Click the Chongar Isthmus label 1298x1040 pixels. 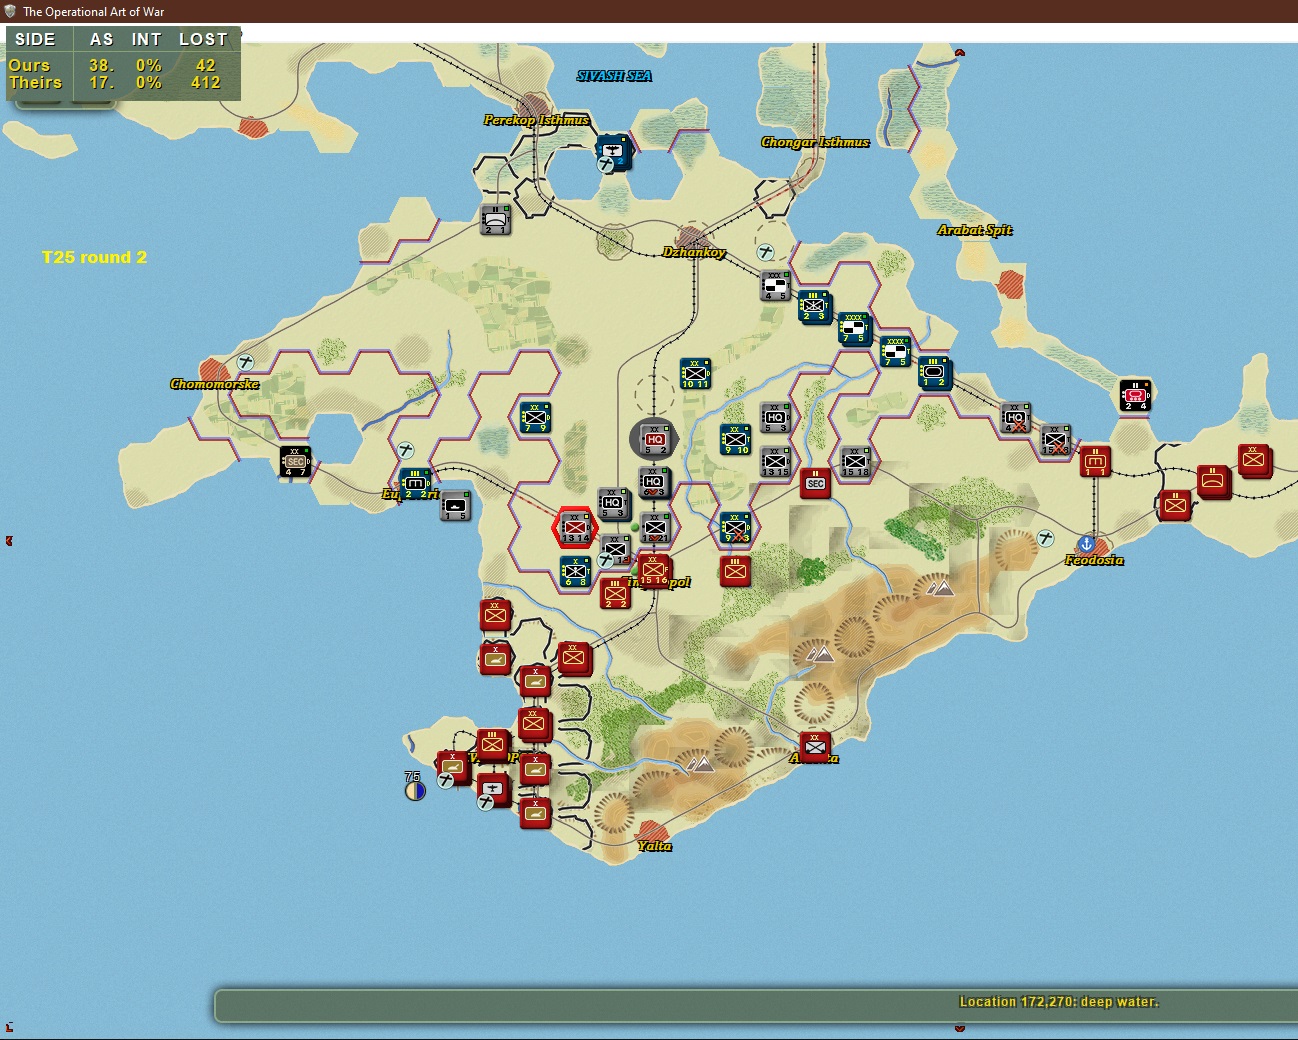815,142
